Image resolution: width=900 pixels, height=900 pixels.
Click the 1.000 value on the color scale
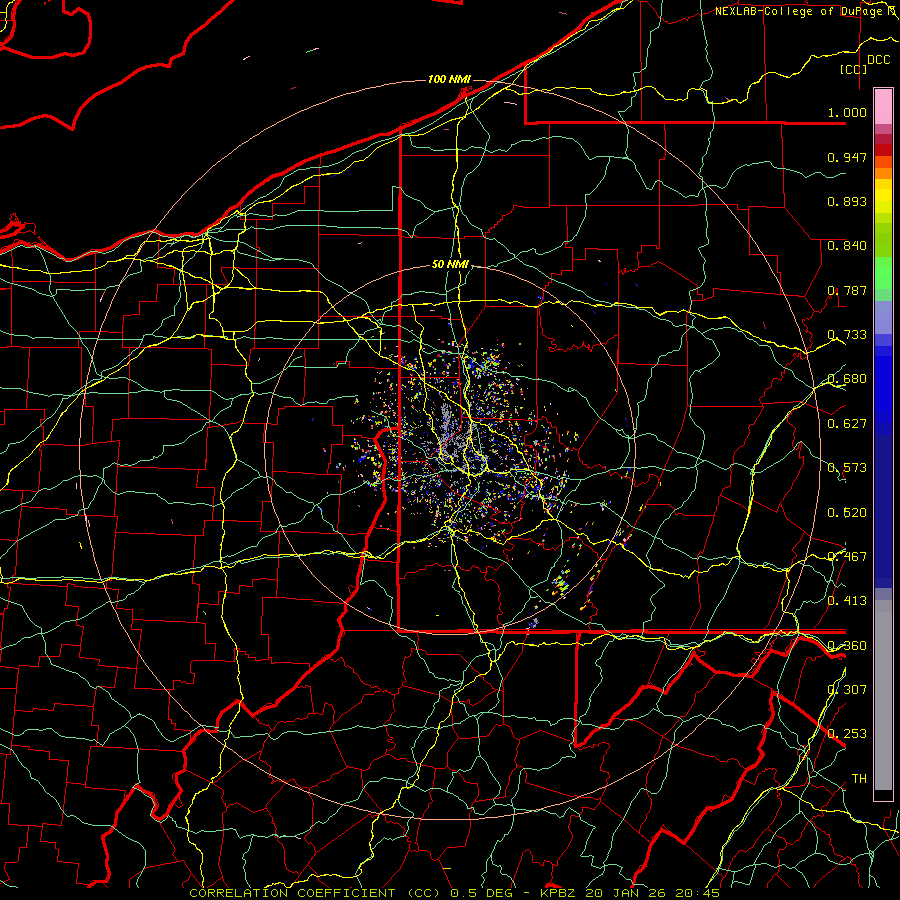click(x=847, y=112)
